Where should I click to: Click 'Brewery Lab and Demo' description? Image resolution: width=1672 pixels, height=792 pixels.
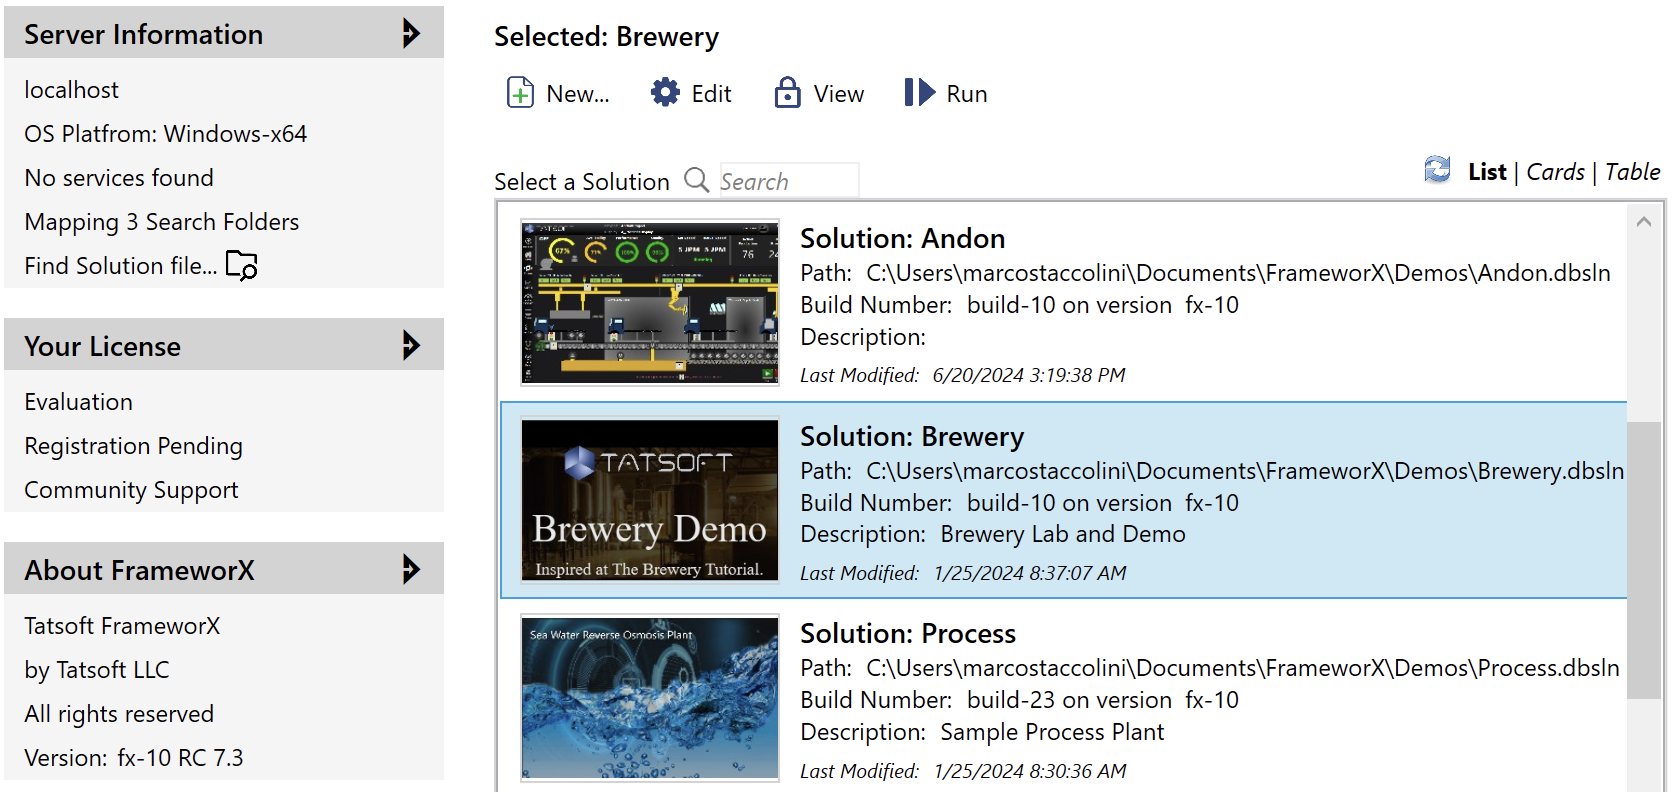tap(1063, 534)
